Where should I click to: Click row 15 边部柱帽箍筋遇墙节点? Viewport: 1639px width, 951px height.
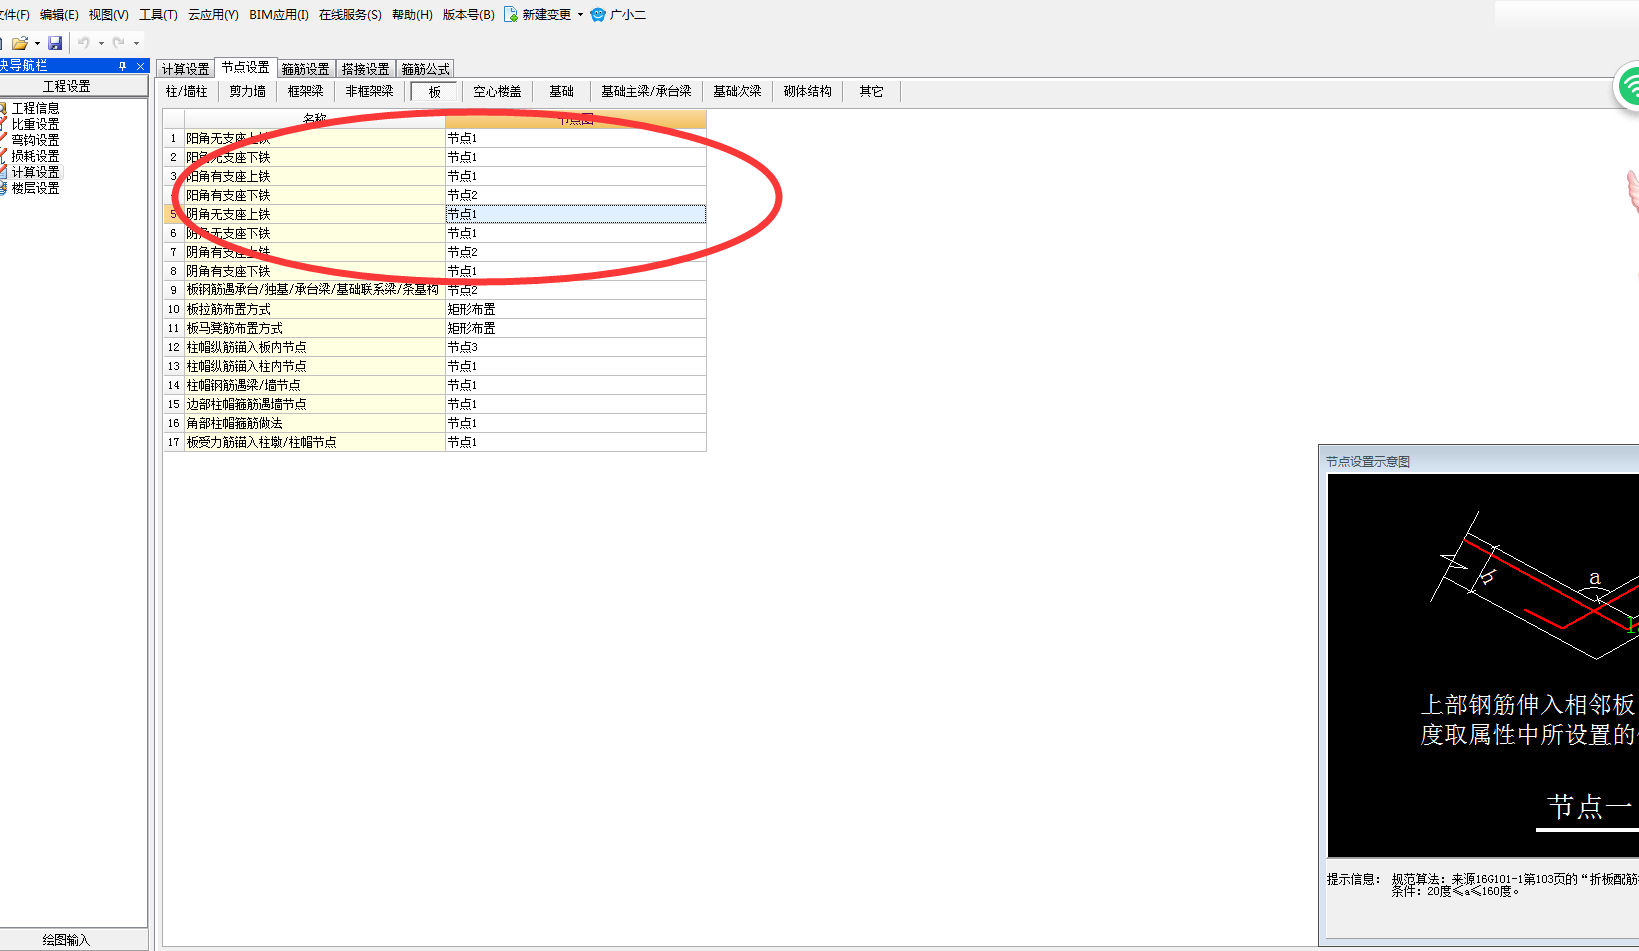tap(315, 404)
